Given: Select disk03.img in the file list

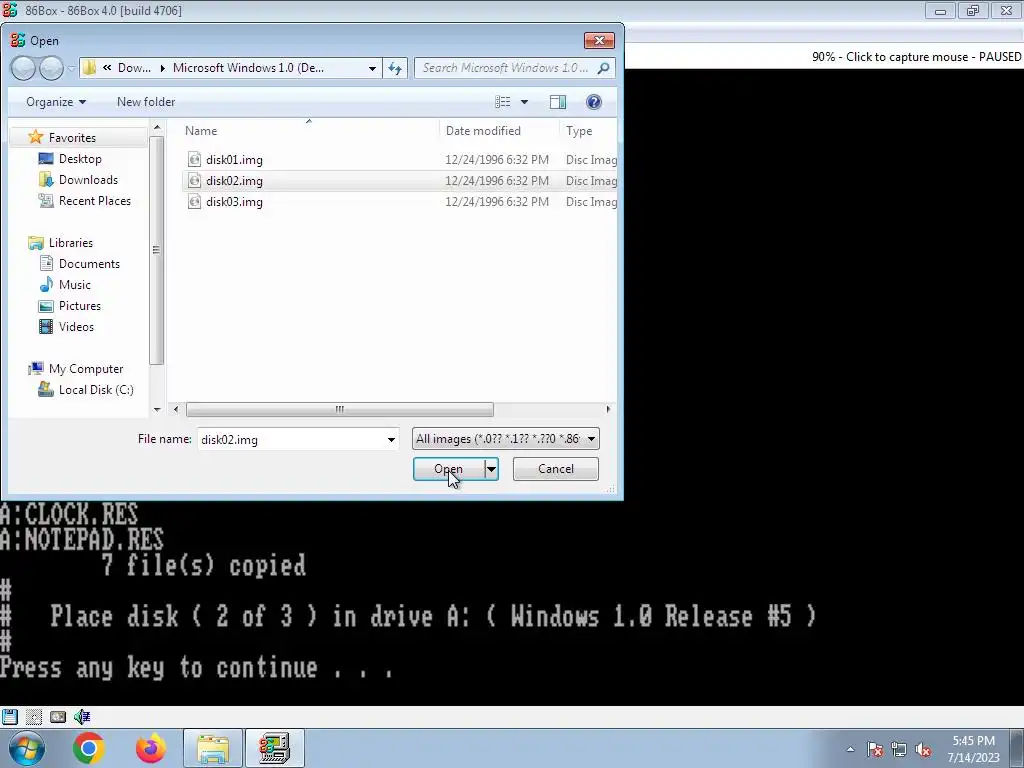Looking at the screenshot, I should tap(234, 202).
